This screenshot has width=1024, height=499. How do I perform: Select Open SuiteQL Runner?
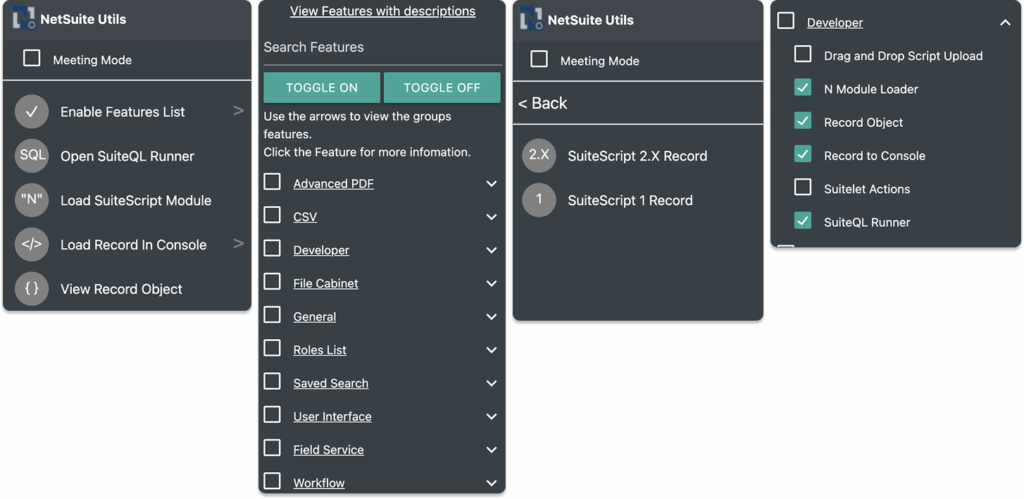pyautogui.click(x=127, y=156)
